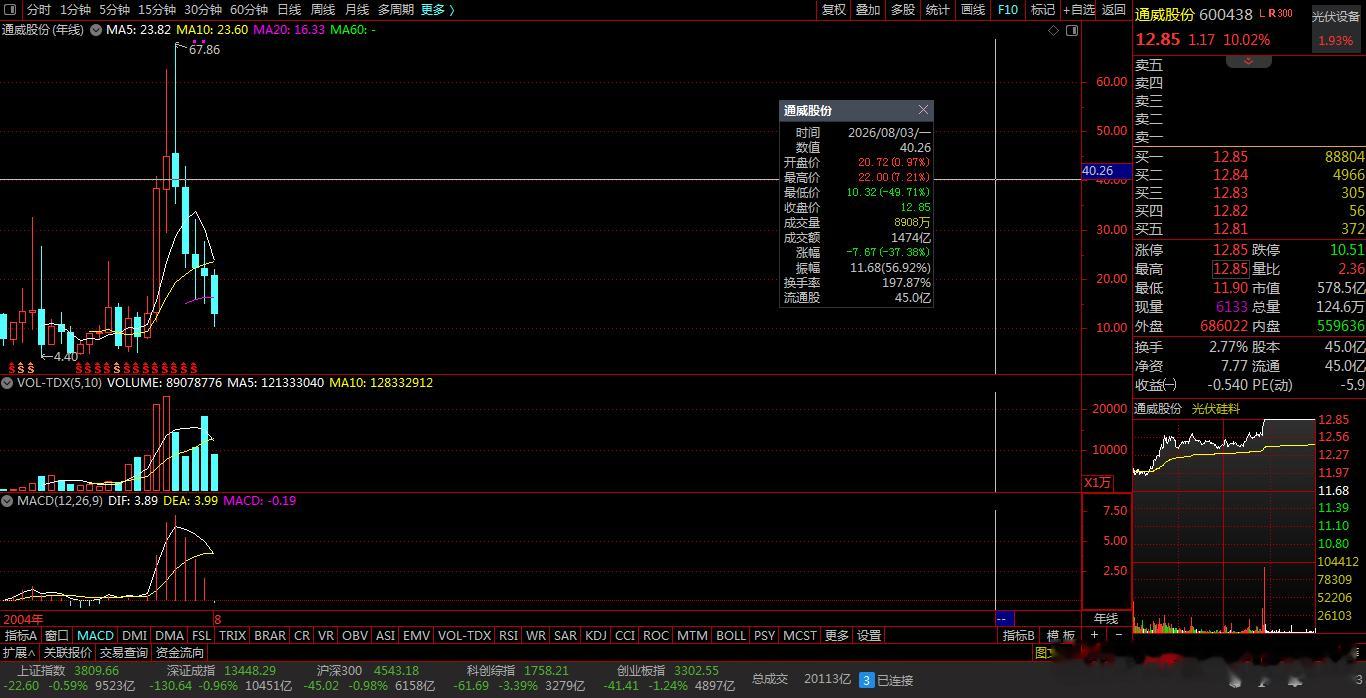Click the 叠加 overlay toolbar button
Screen dimensions: 1366x698
click(868, 9)
